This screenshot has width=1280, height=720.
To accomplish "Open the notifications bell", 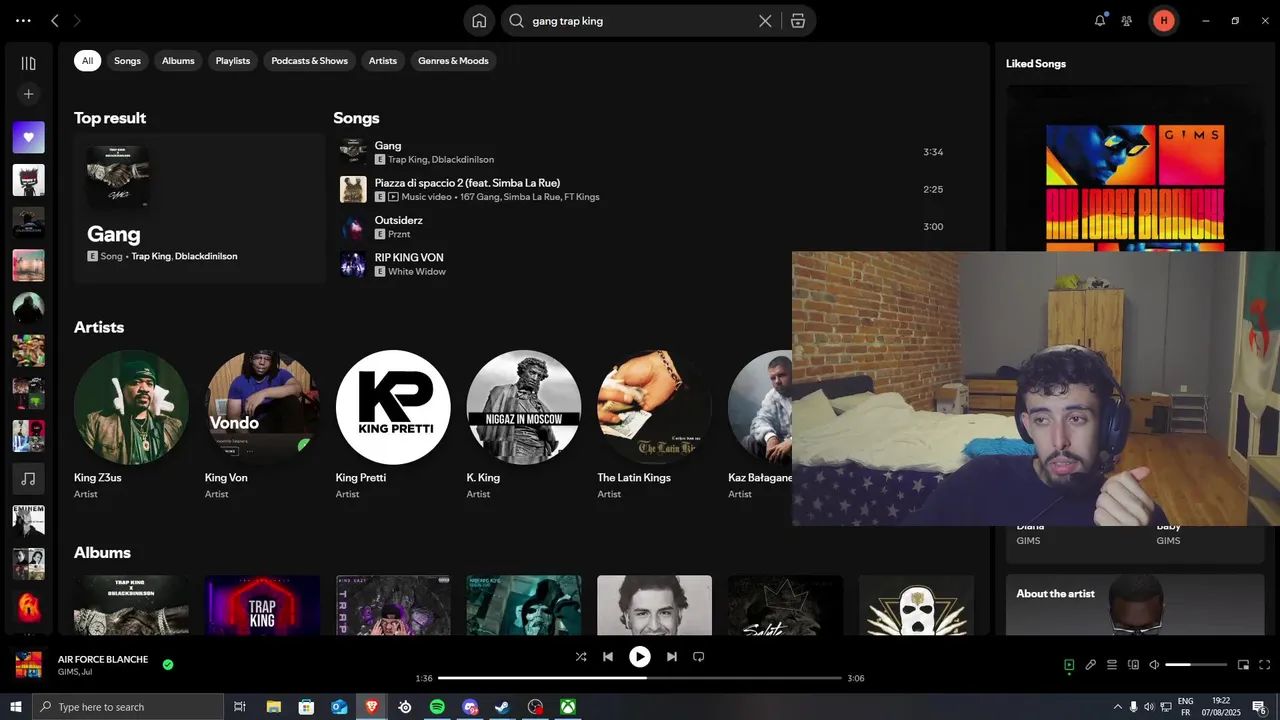I will 1100,20.
